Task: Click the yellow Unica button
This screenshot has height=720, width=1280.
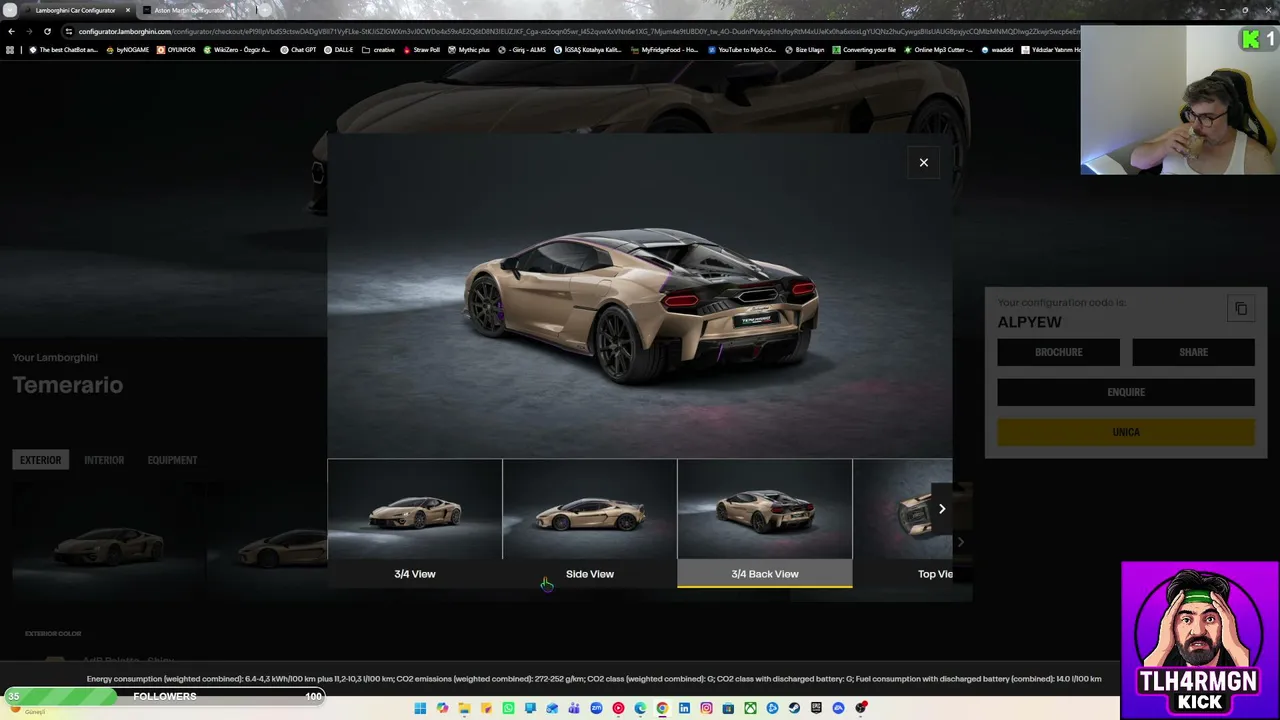Action: (x=1126, y=432)
